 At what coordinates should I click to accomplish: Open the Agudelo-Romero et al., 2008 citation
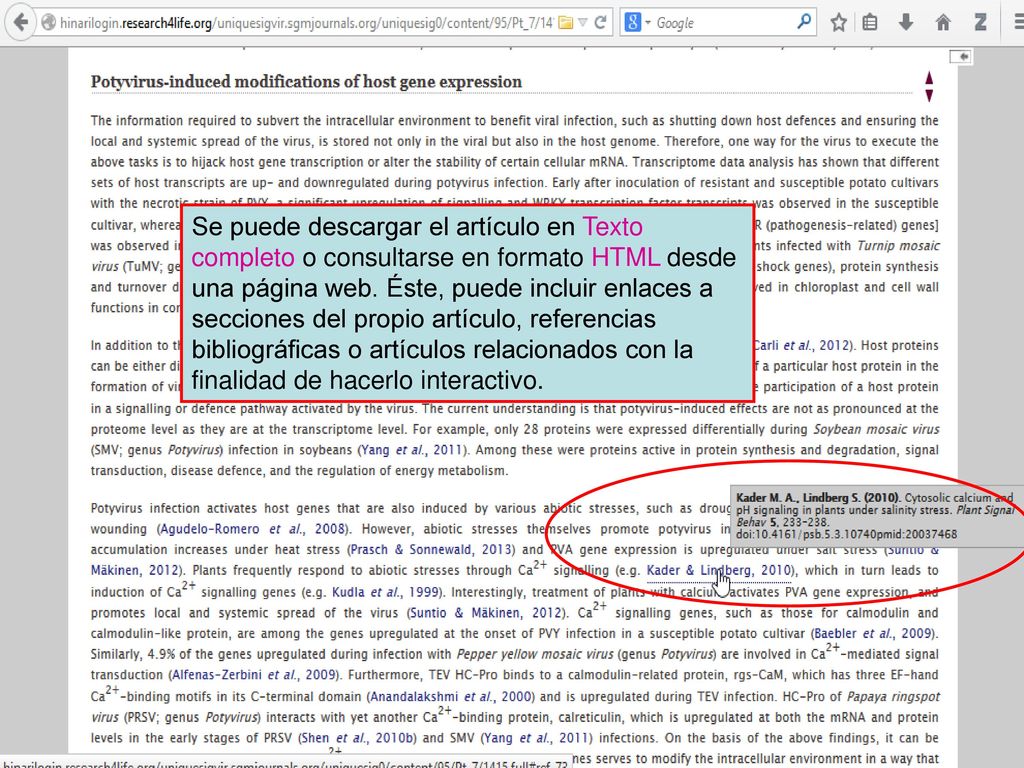coord(251,529)
